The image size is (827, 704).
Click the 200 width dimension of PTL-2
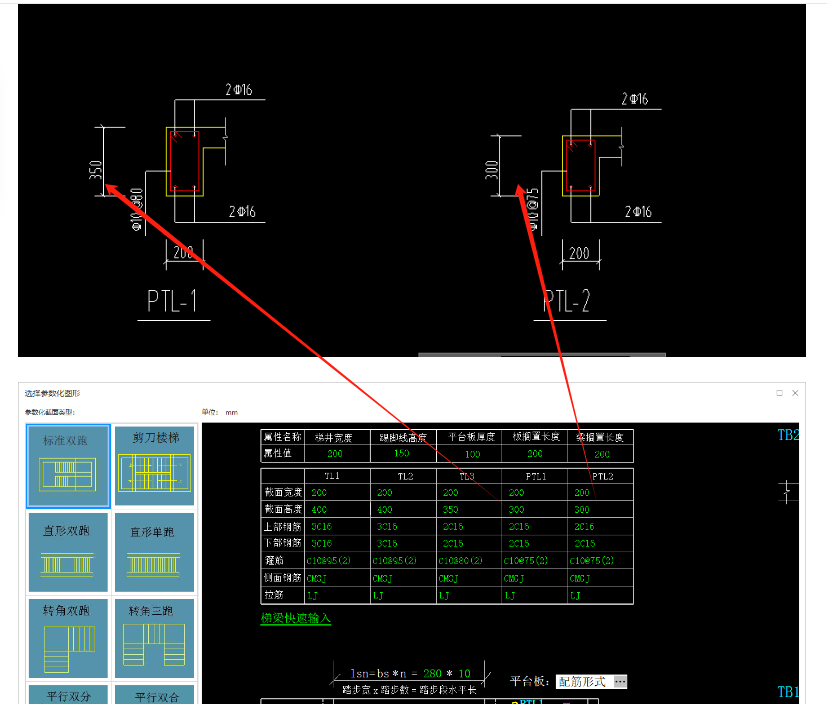pyautogui.click(x=580, y=254)
